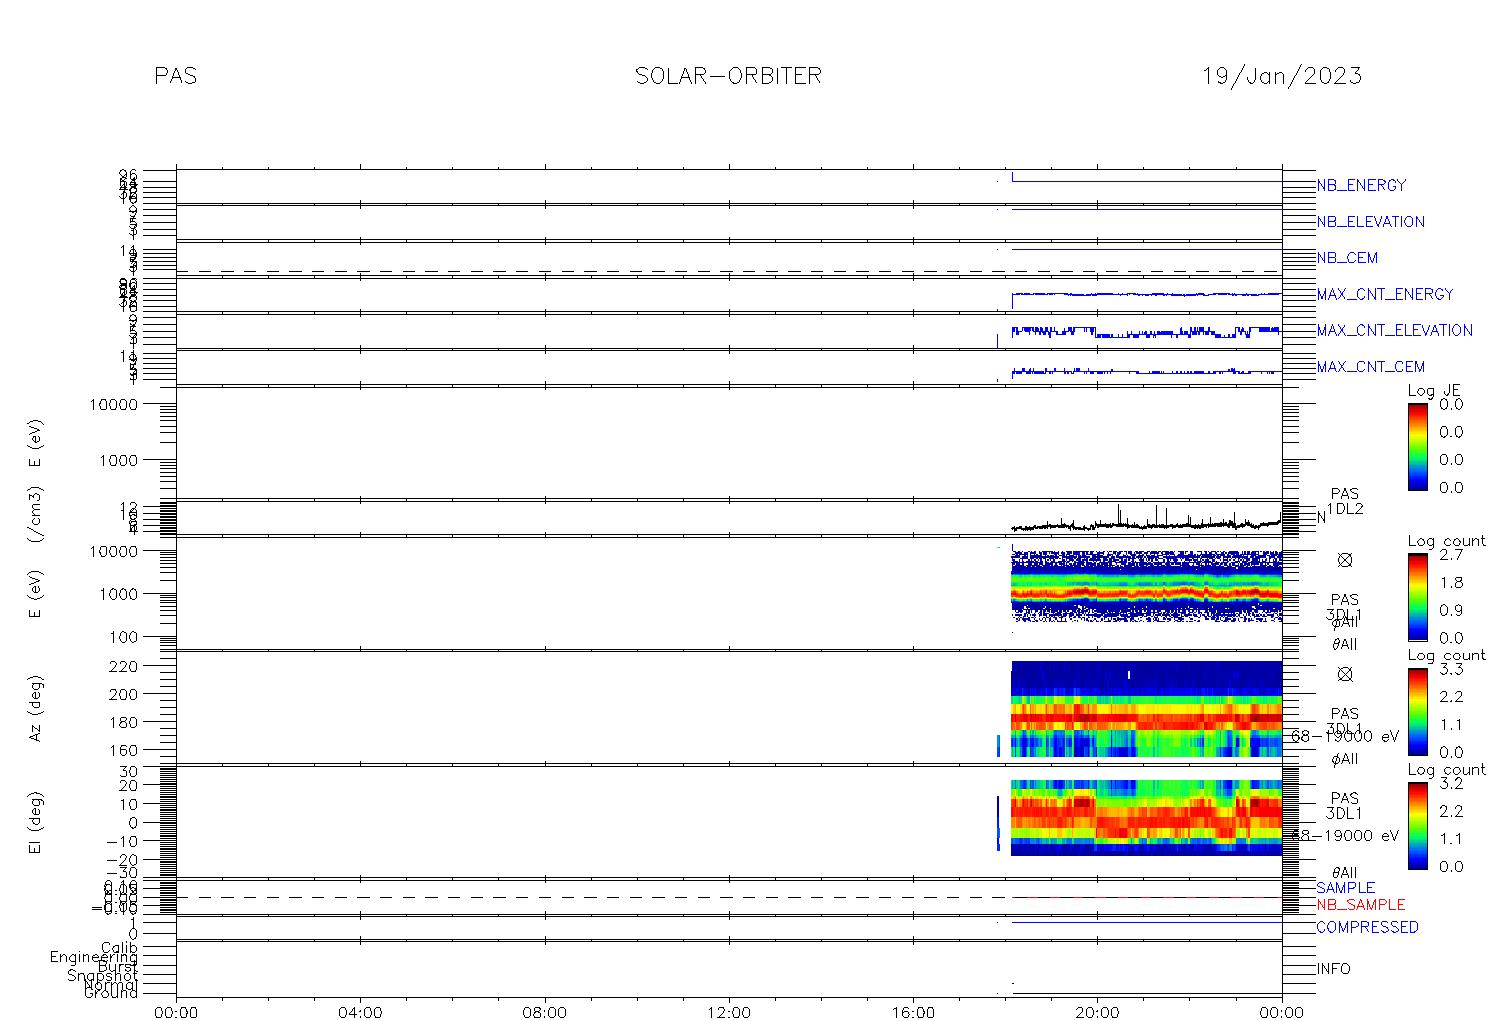The width and height of the screenshot is (1512, 1020).
Task: Click the red NB_SAMPLE label
Action: click(1360, 904)
